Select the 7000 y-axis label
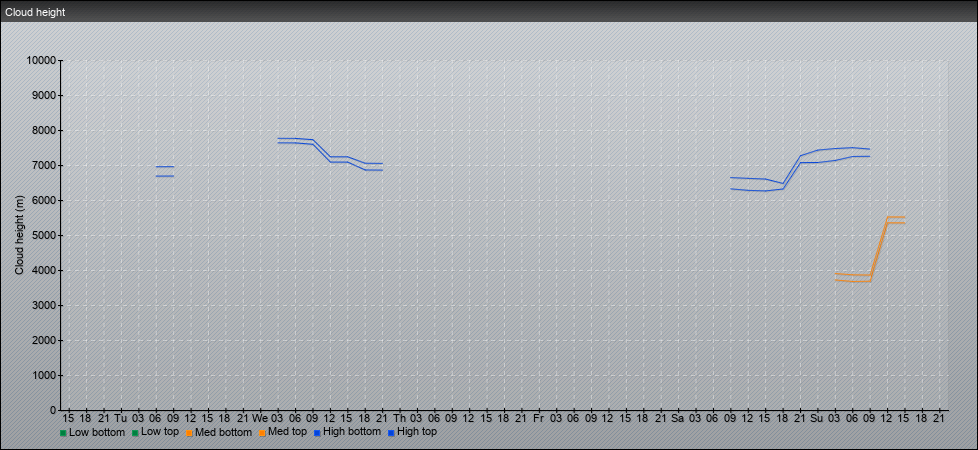This screenshot has height=450, width=978. tap(44, 165)
